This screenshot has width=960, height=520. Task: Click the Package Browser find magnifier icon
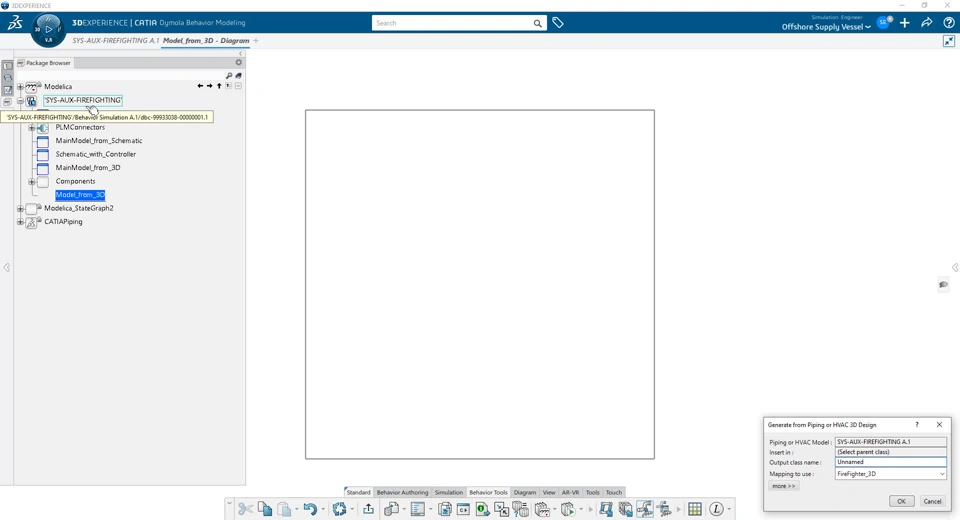pyautogui.click(x=229, y=75)
